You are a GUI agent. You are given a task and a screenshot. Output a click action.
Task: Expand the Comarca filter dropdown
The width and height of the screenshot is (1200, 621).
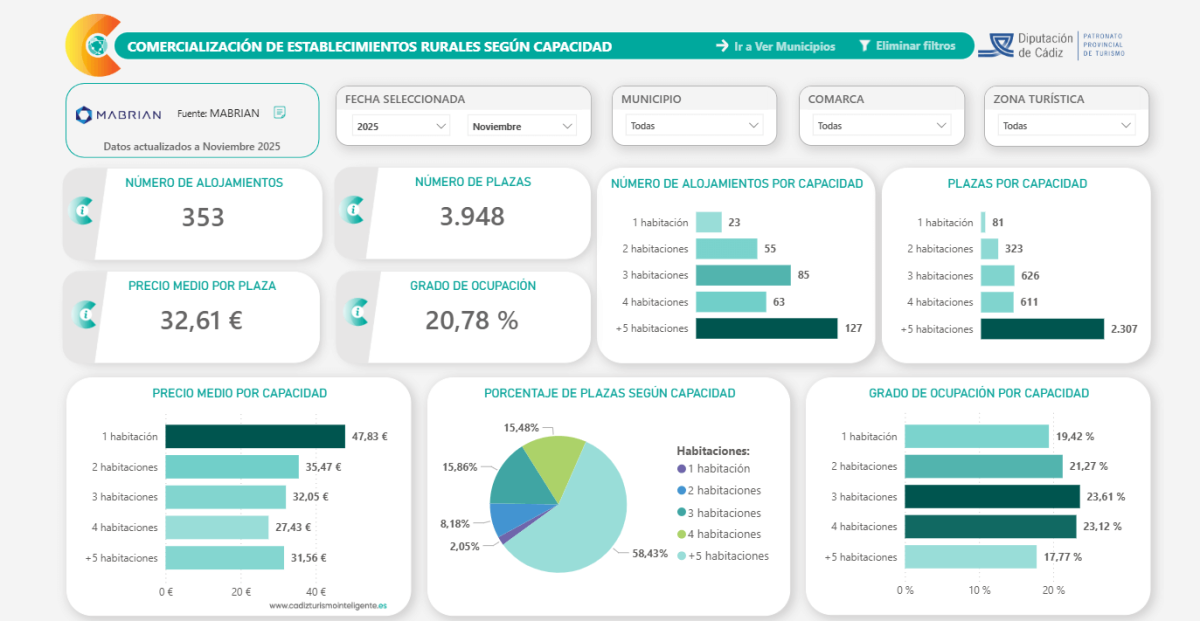881,126
